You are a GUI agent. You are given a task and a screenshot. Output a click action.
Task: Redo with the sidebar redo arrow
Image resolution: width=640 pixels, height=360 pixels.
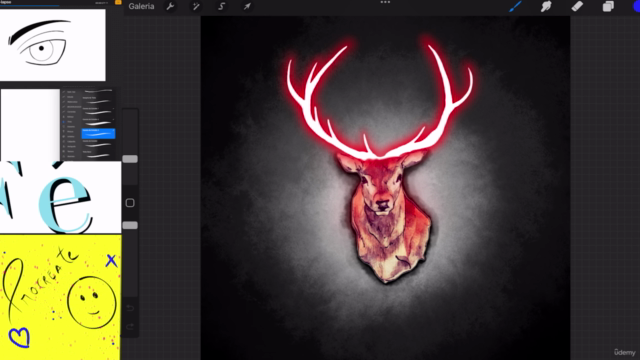(130, 327)
